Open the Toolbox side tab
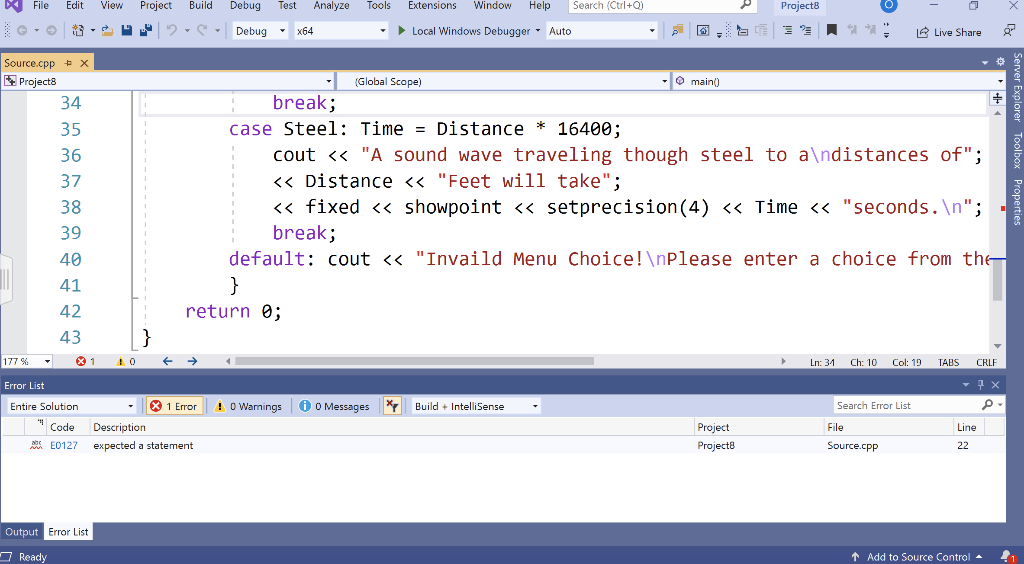The image size is (1024, 564). pyautogui.click(x=1017, y=150)
